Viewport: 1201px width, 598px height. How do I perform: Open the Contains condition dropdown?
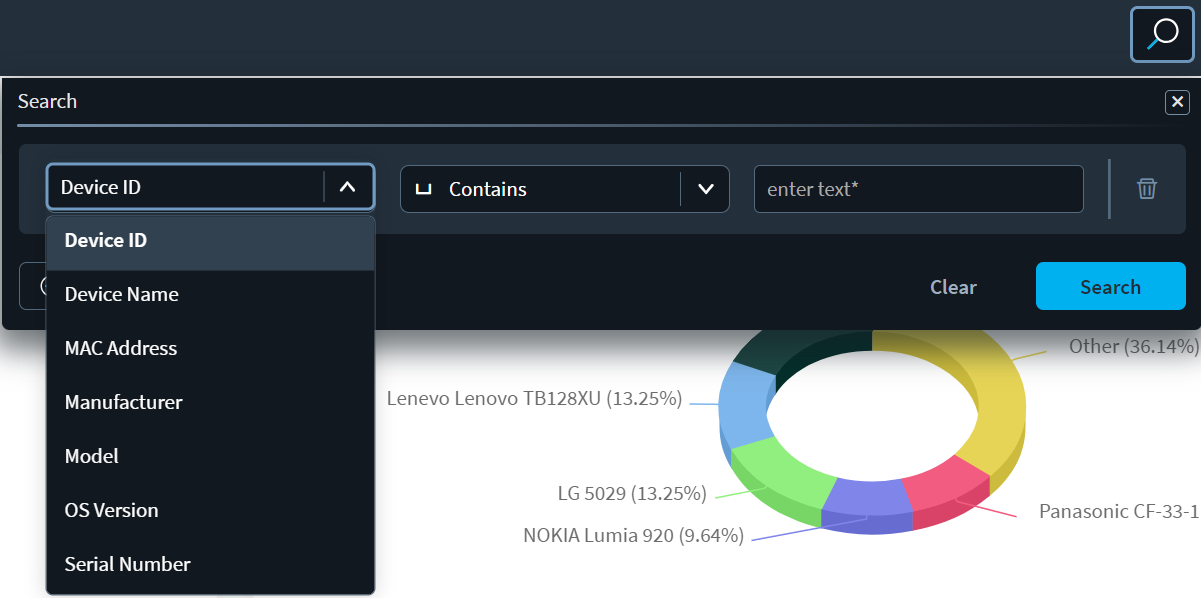565,188
